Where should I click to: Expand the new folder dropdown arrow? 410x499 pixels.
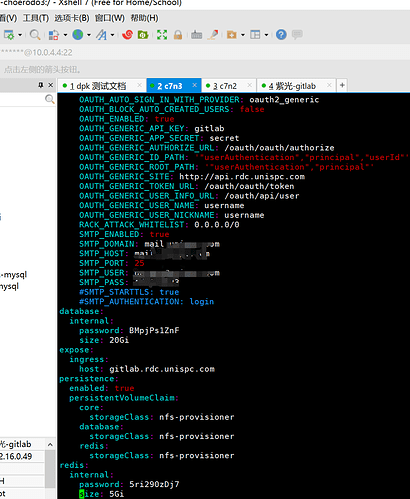243,35
